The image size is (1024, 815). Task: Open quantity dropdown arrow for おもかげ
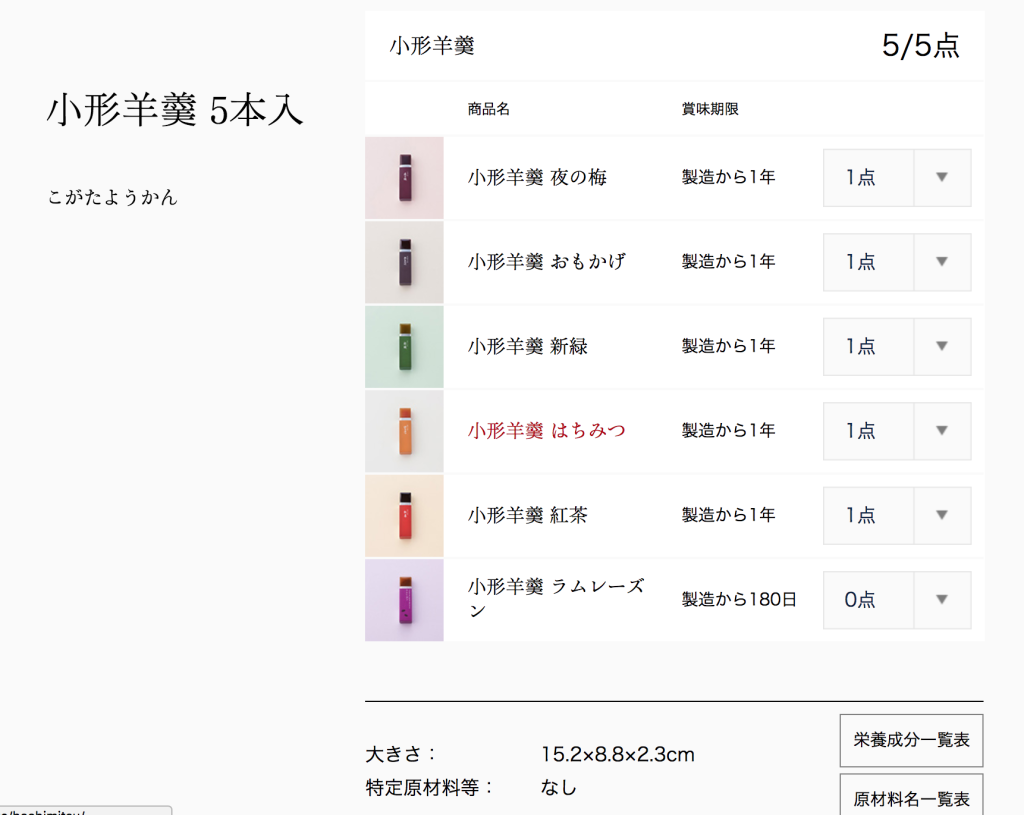[x=941, y=262]
